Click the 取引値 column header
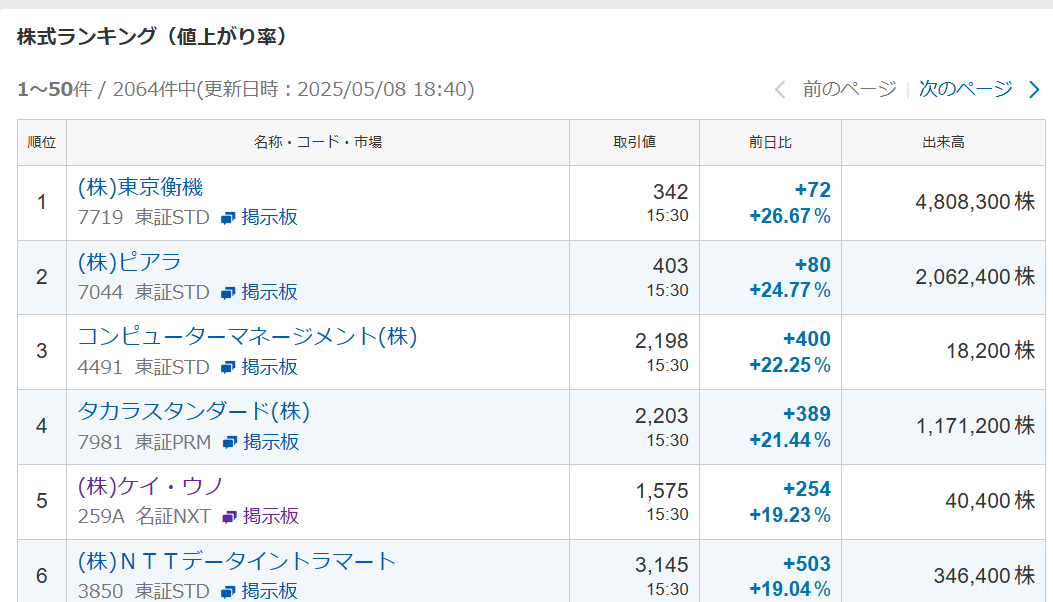Screen dimensions: 1053x602 pos(634,142)
